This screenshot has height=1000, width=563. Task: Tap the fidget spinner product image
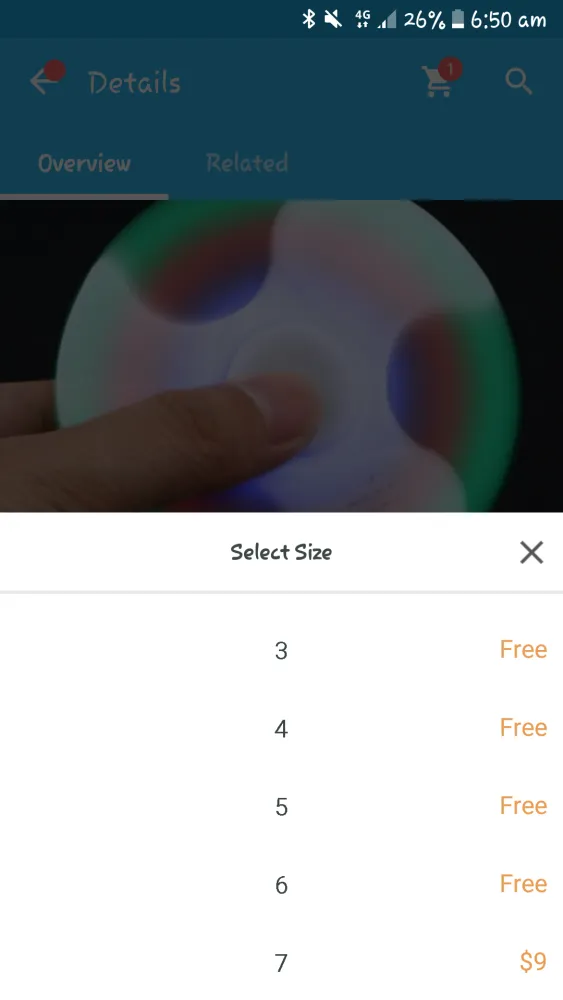click(x=281, y=356)
